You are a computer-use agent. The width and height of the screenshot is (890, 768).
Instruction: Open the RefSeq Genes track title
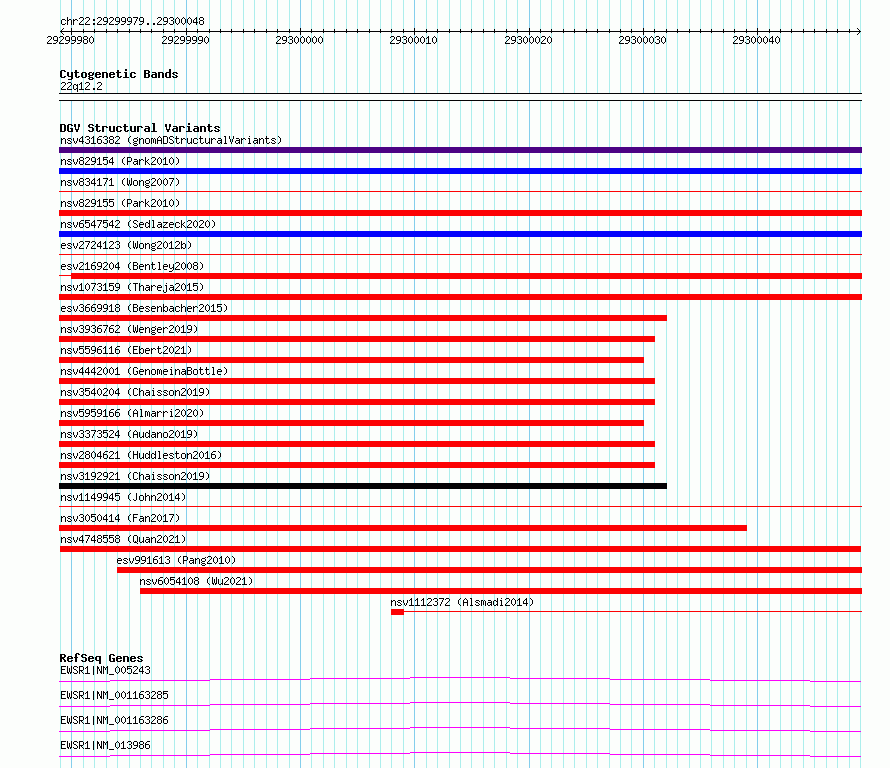click(x=101, y=658)
